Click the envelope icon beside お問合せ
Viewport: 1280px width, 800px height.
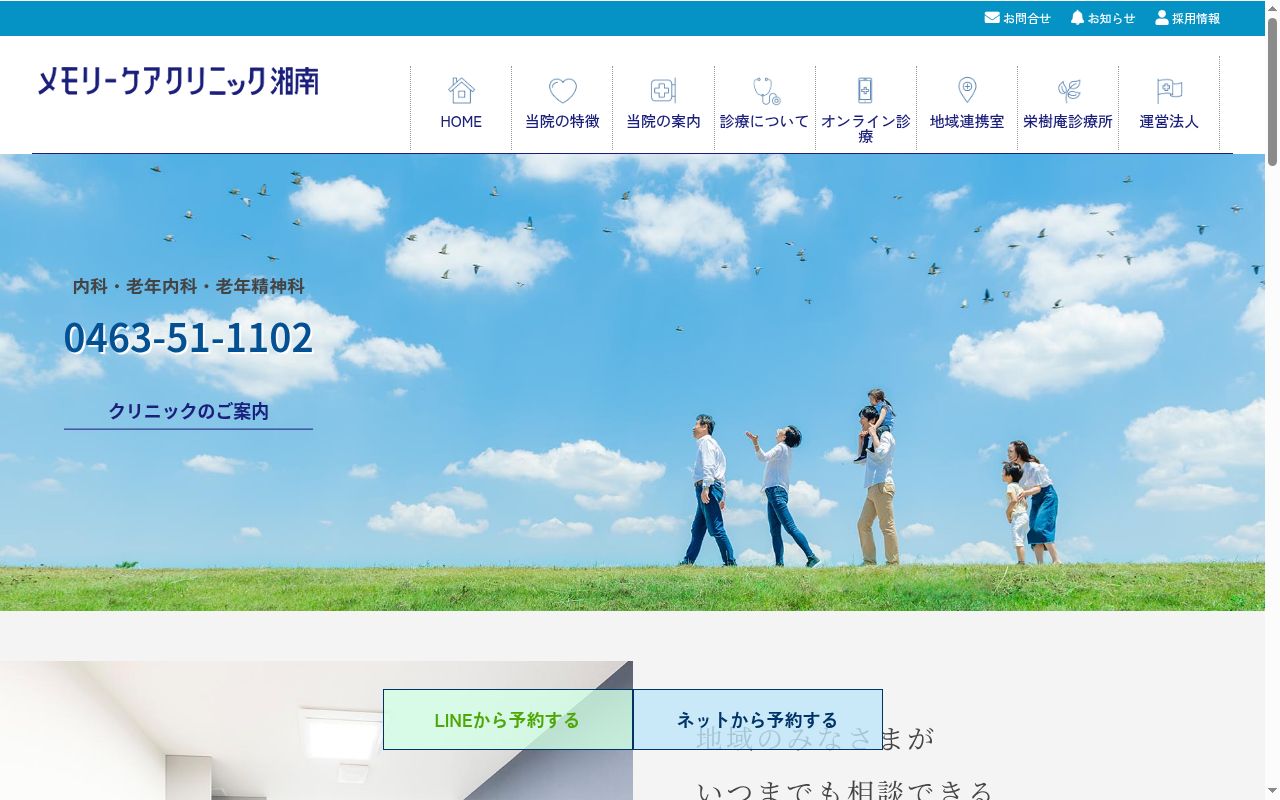click(992, 18)
